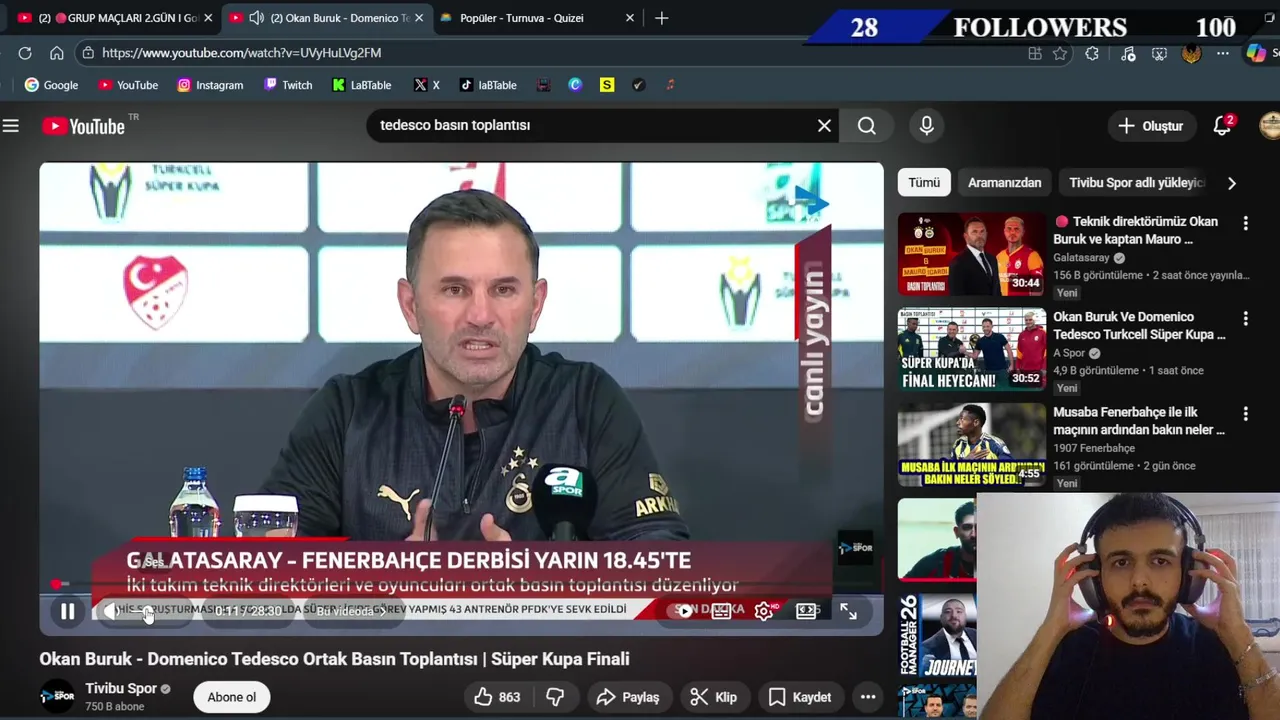
Task: Open the Oluştur create menu
Action: (1151, 126)
